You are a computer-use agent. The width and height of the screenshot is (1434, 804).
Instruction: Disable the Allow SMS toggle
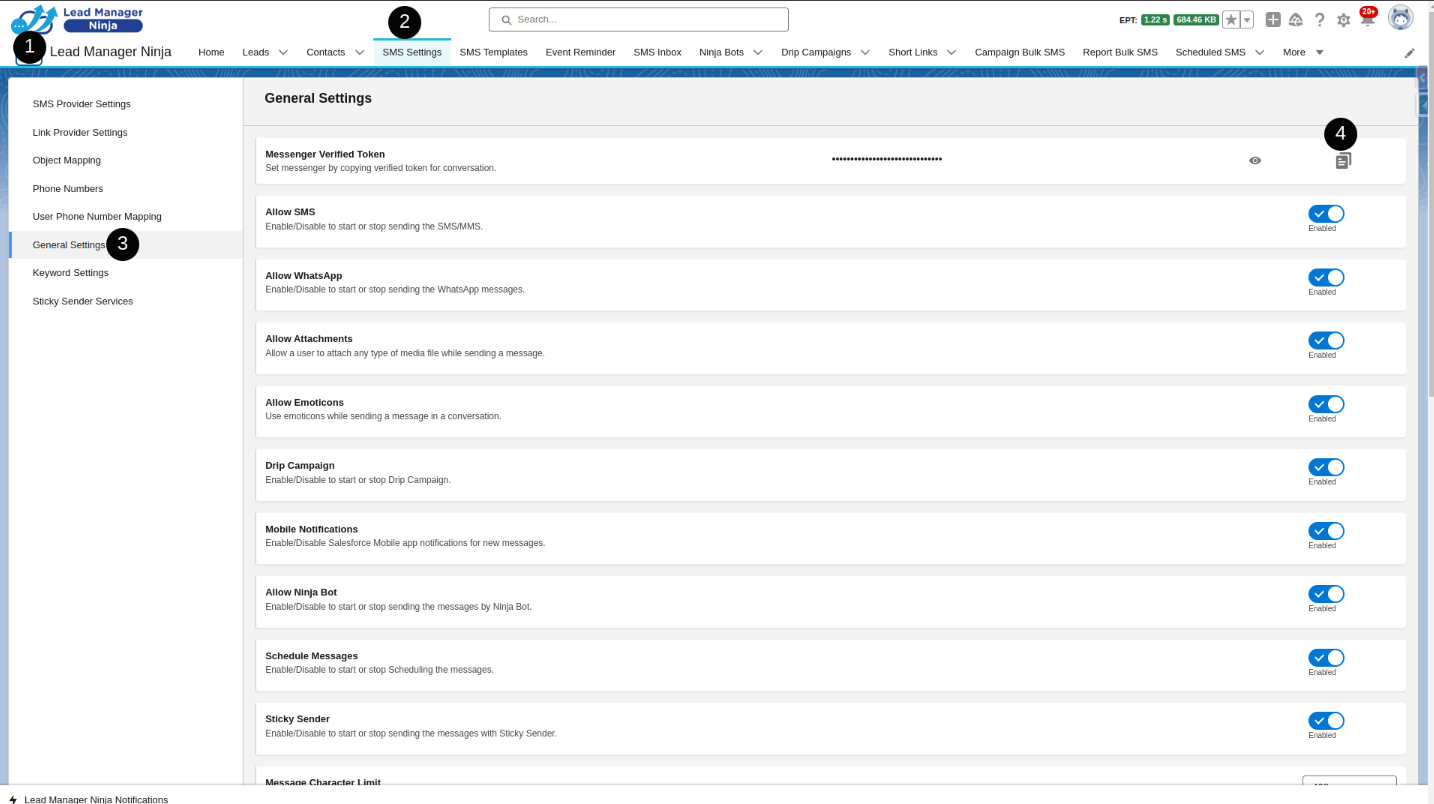(1326, 213)
